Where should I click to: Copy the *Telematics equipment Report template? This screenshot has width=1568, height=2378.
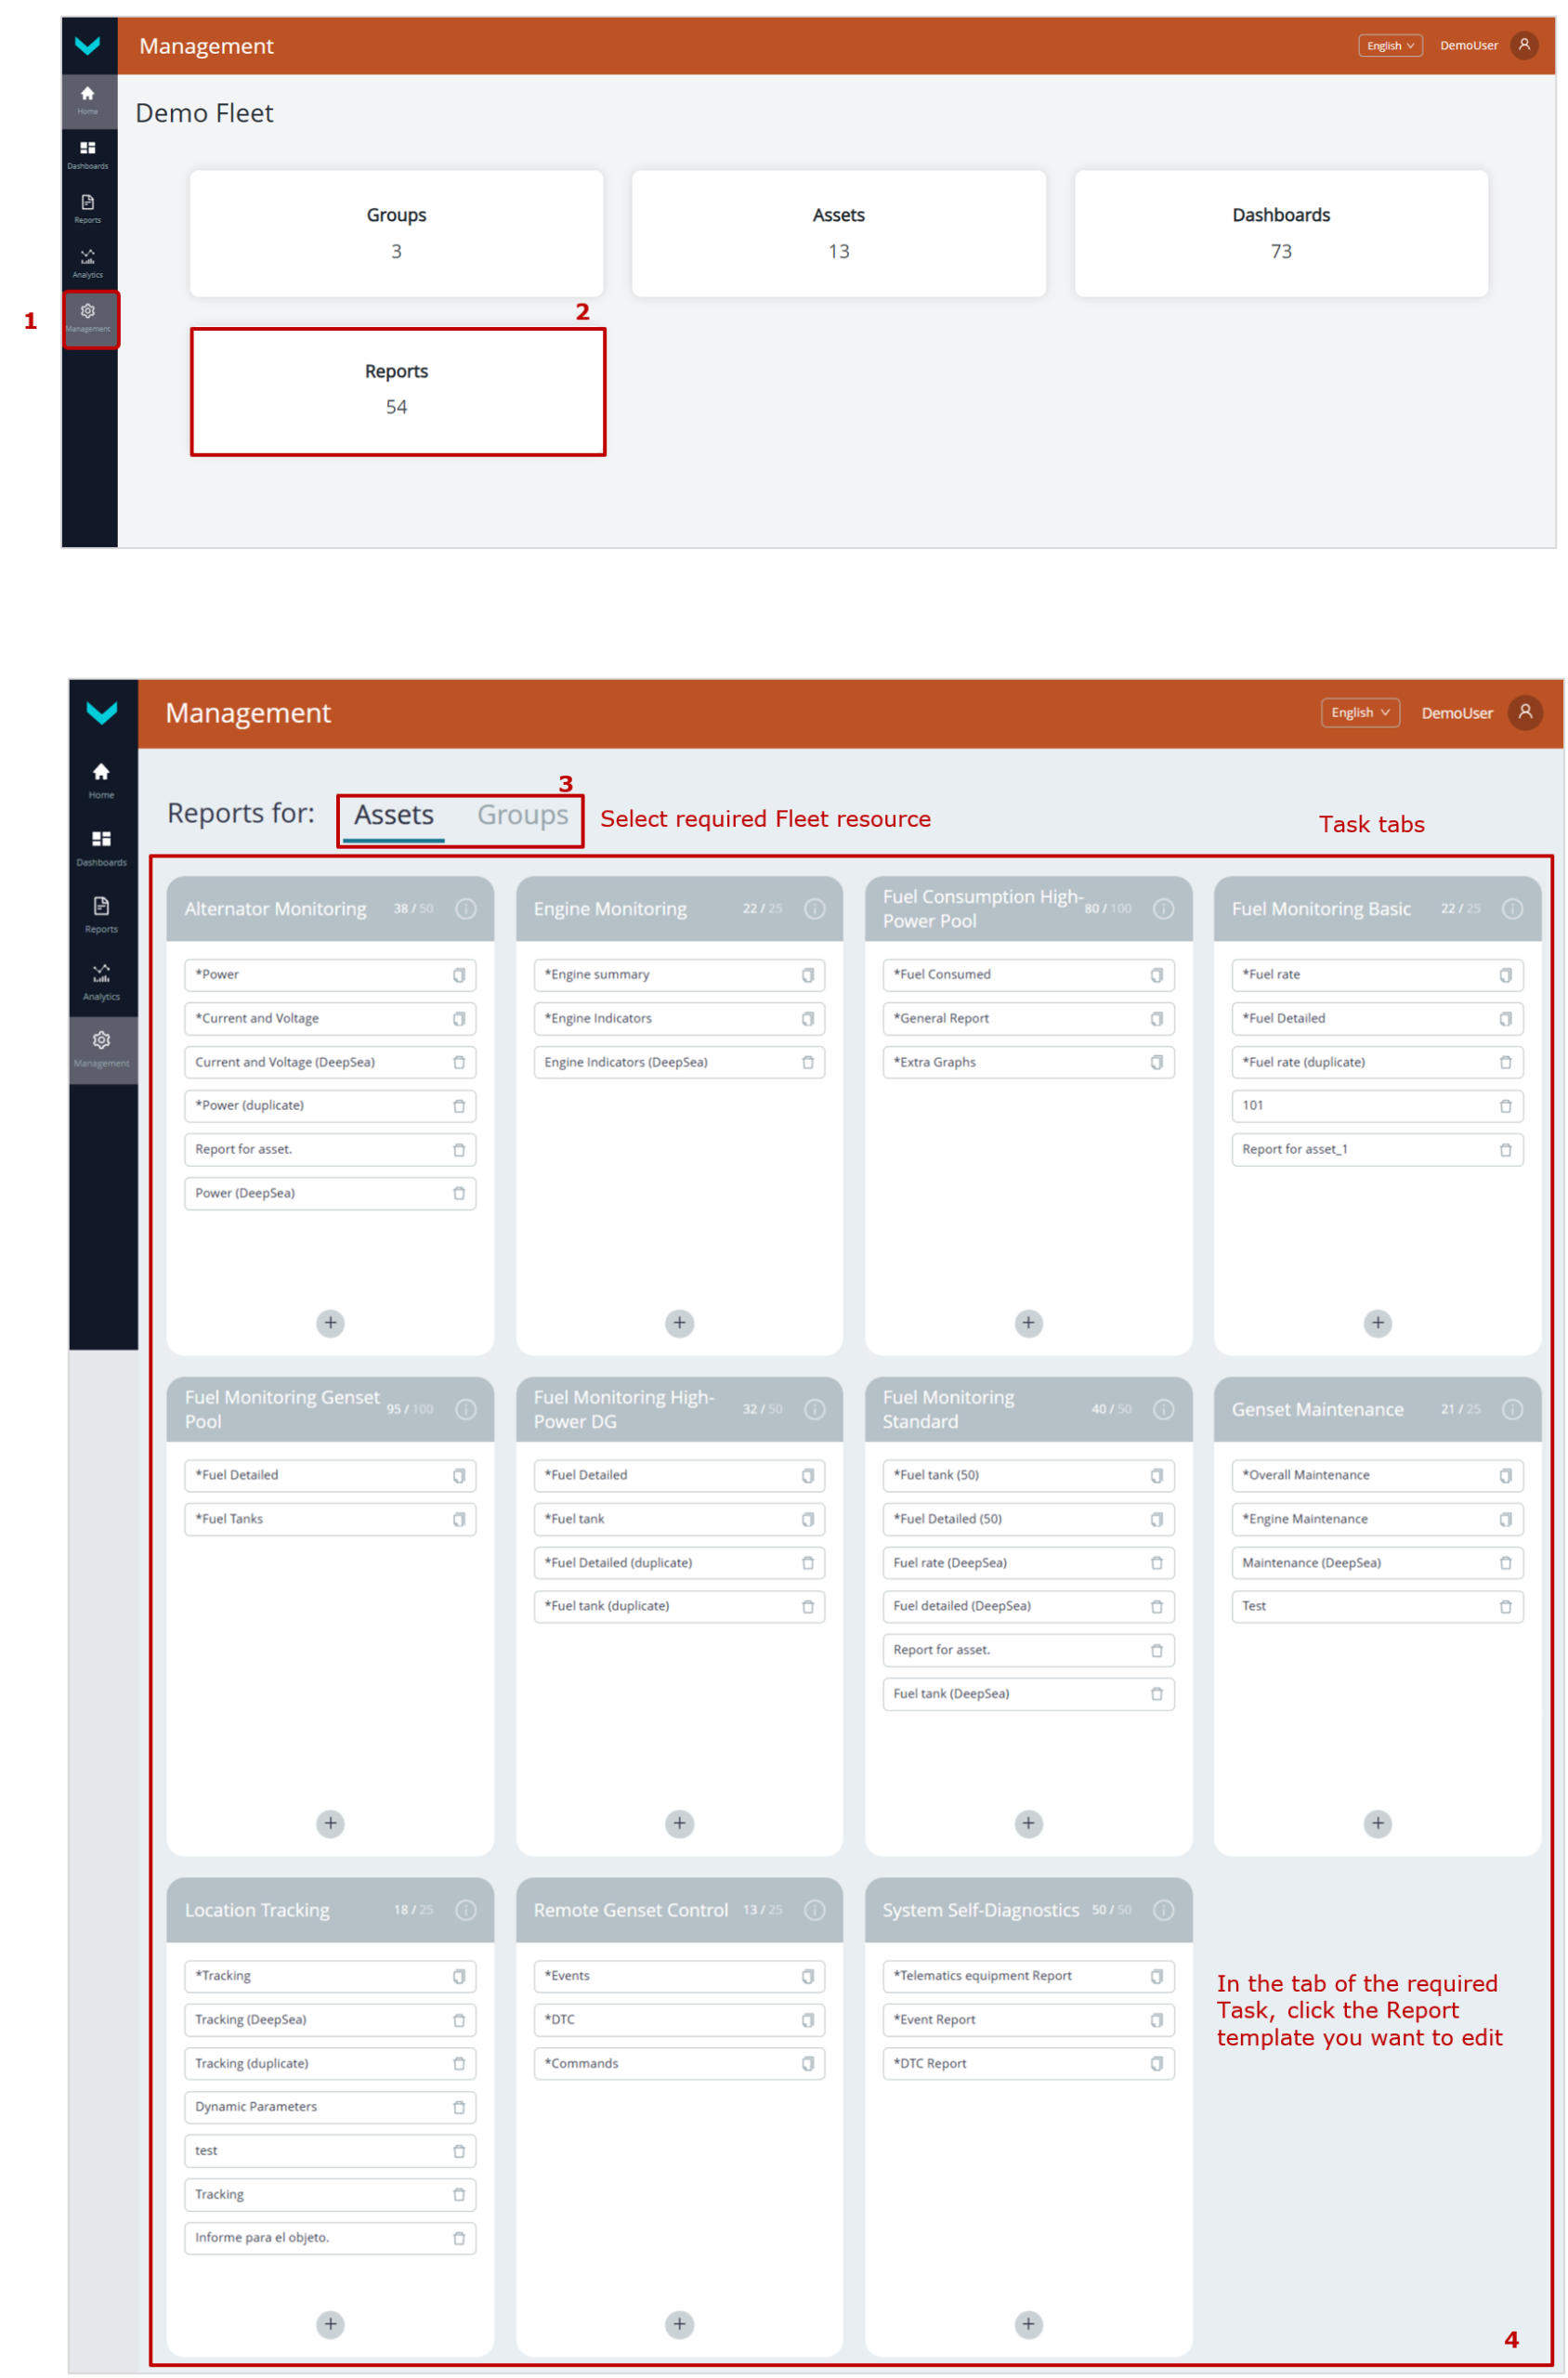point(1156,1976)
